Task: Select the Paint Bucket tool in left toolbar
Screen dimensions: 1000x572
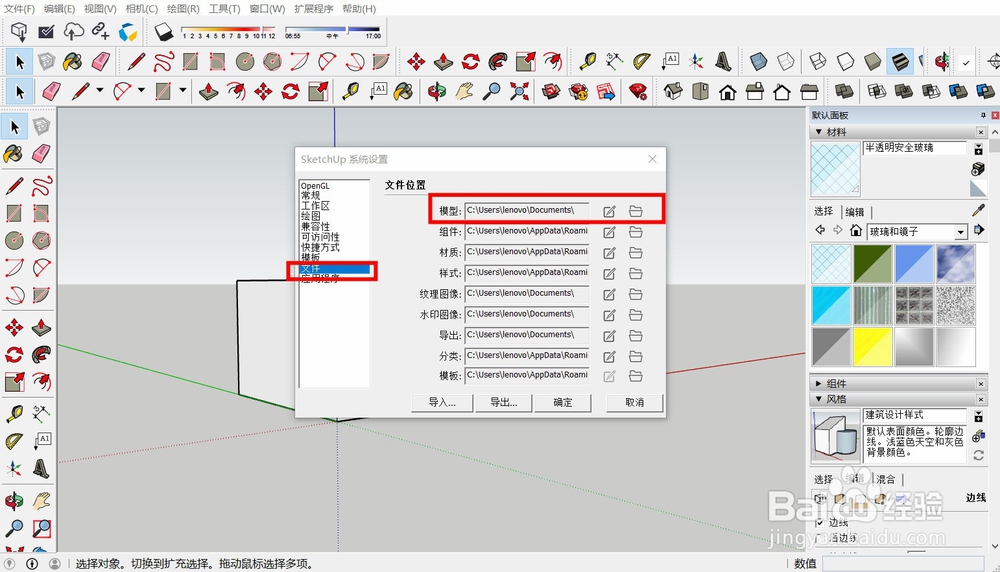Action: (13, 154)
